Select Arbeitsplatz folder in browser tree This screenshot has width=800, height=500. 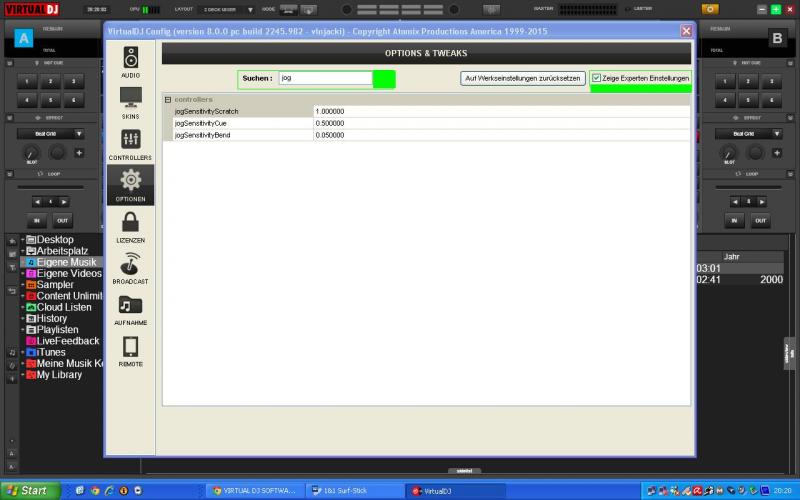[x=62, y=251]
